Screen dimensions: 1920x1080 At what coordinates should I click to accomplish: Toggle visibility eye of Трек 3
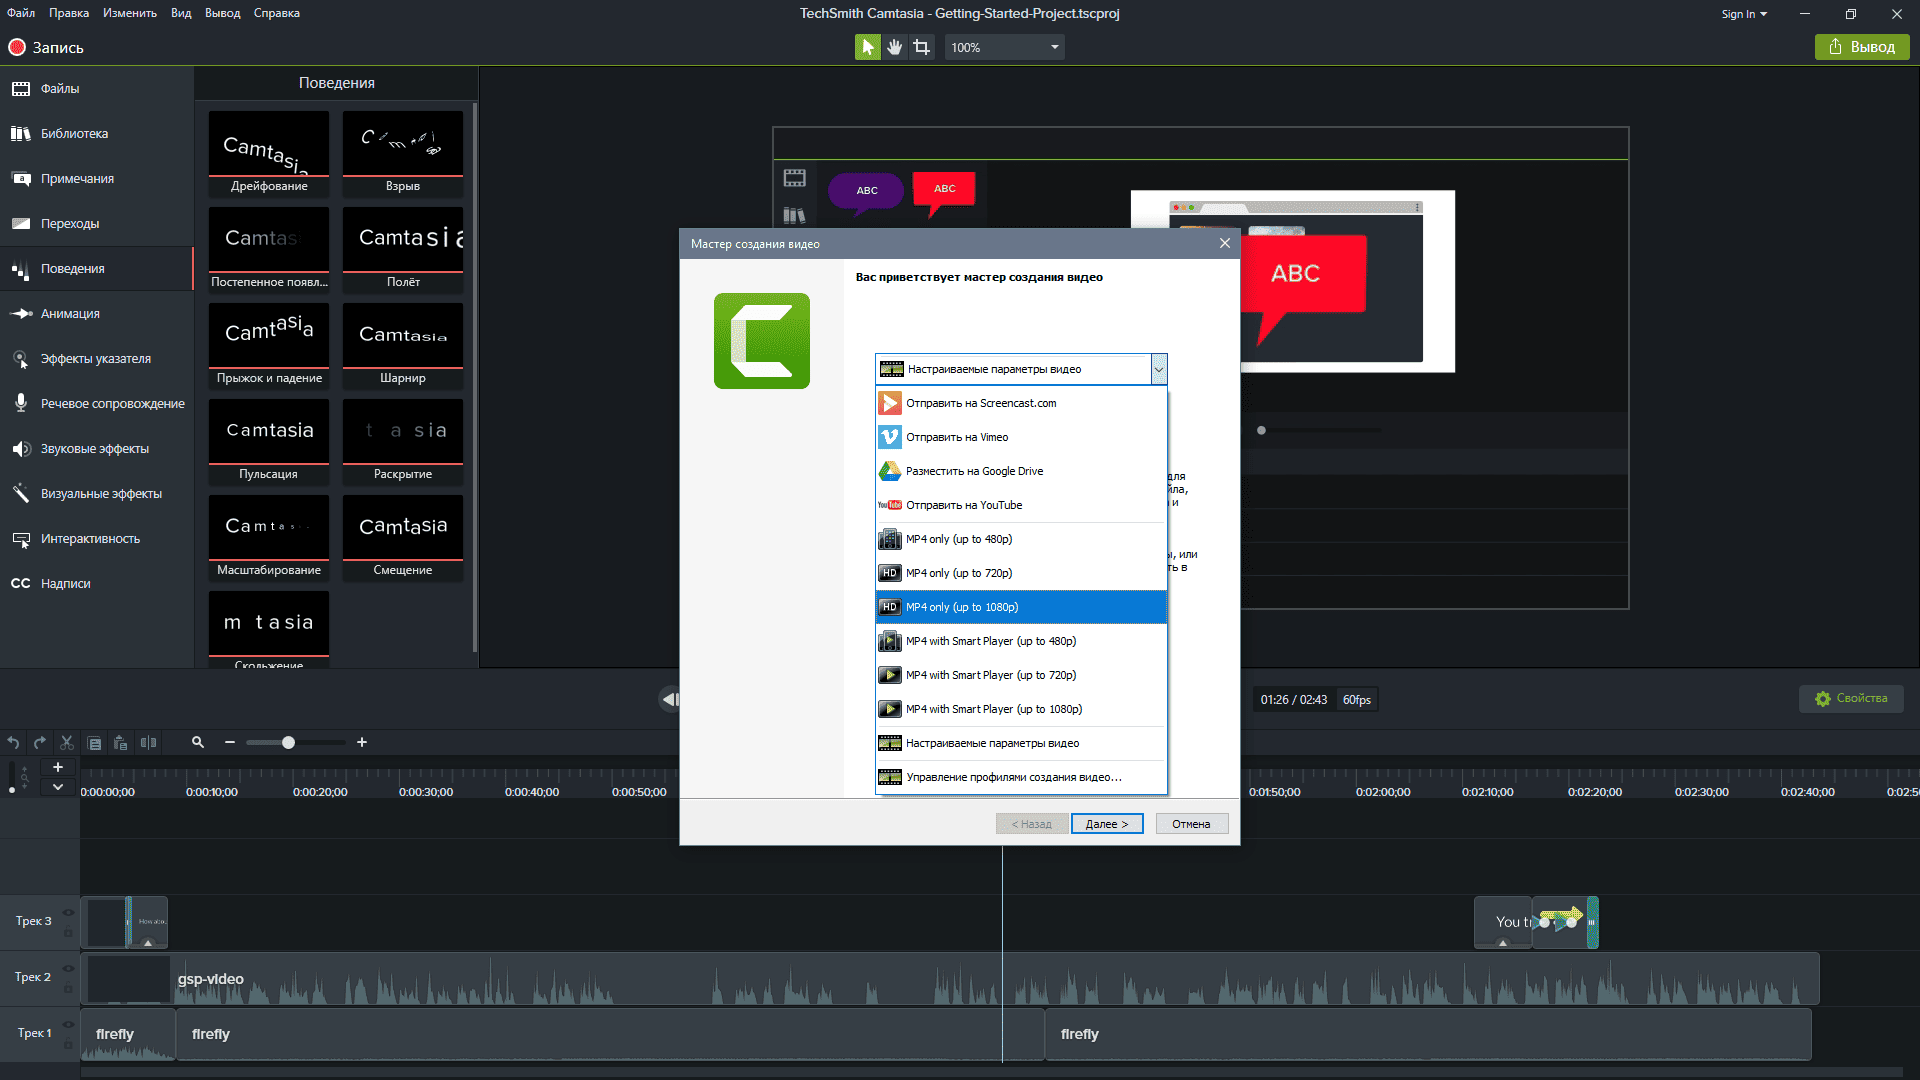pos(68,912)
